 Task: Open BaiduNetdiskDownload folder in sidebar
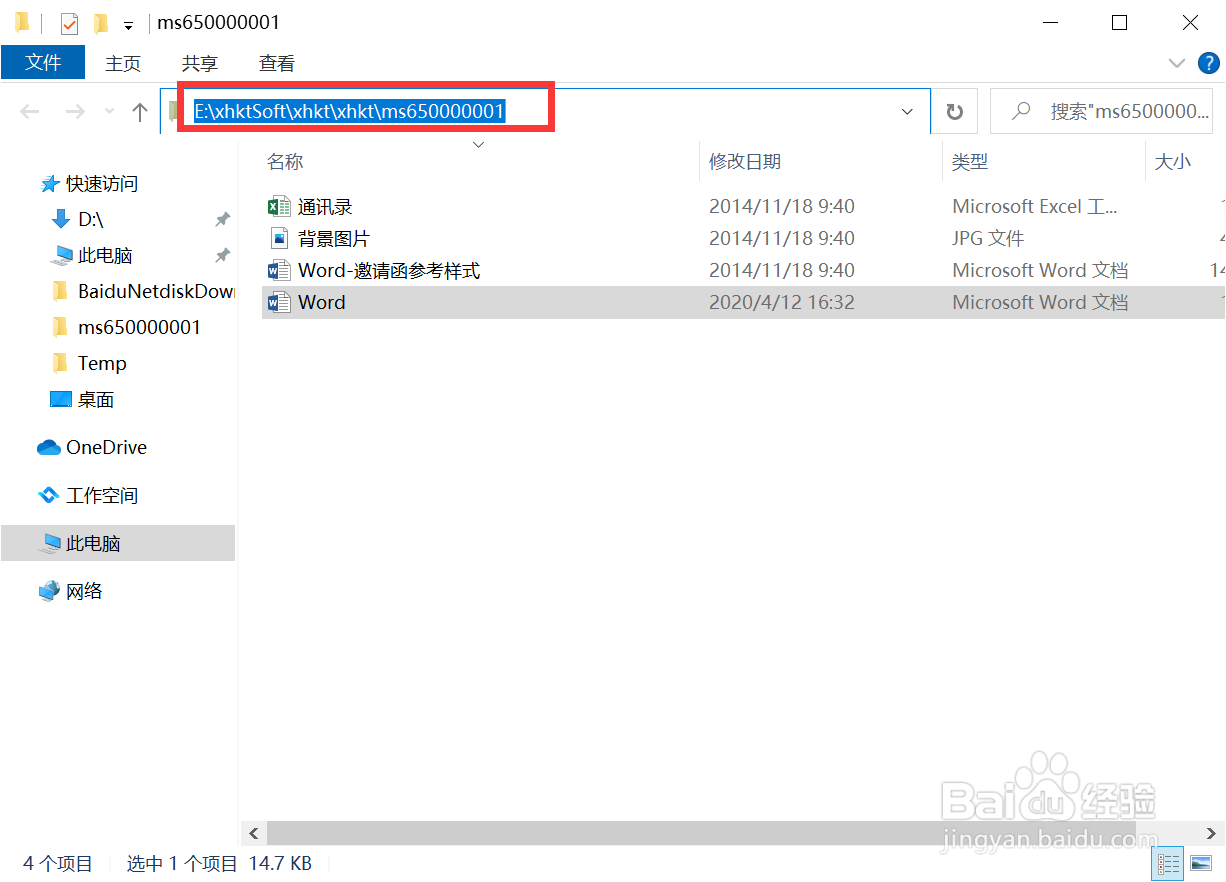click(x=155, y=292)
